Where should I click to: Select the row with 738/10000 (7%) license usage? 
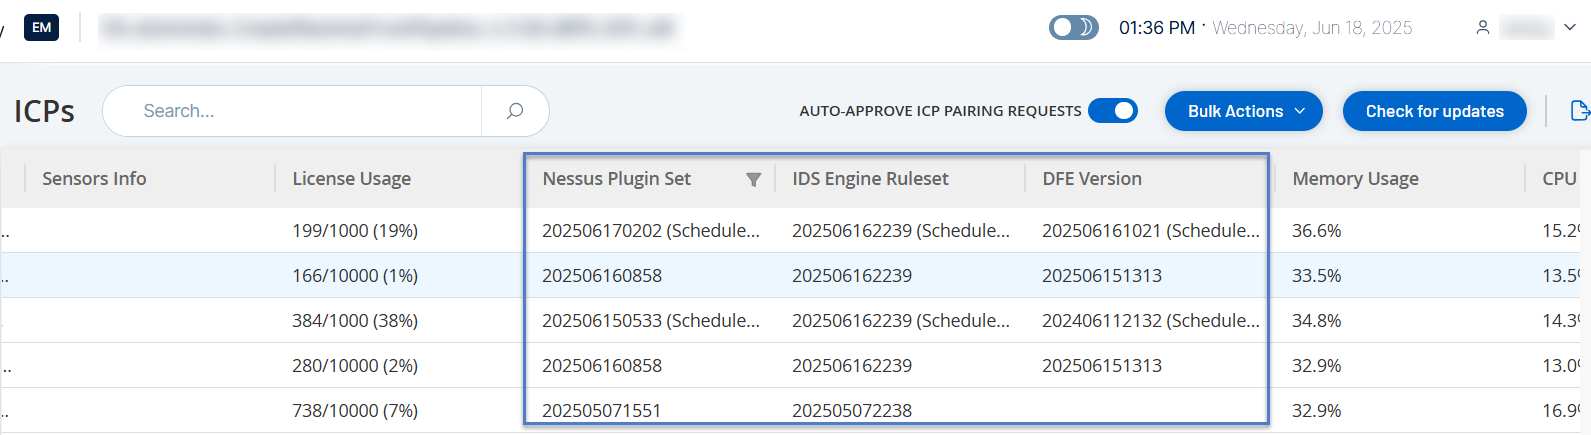355,411
